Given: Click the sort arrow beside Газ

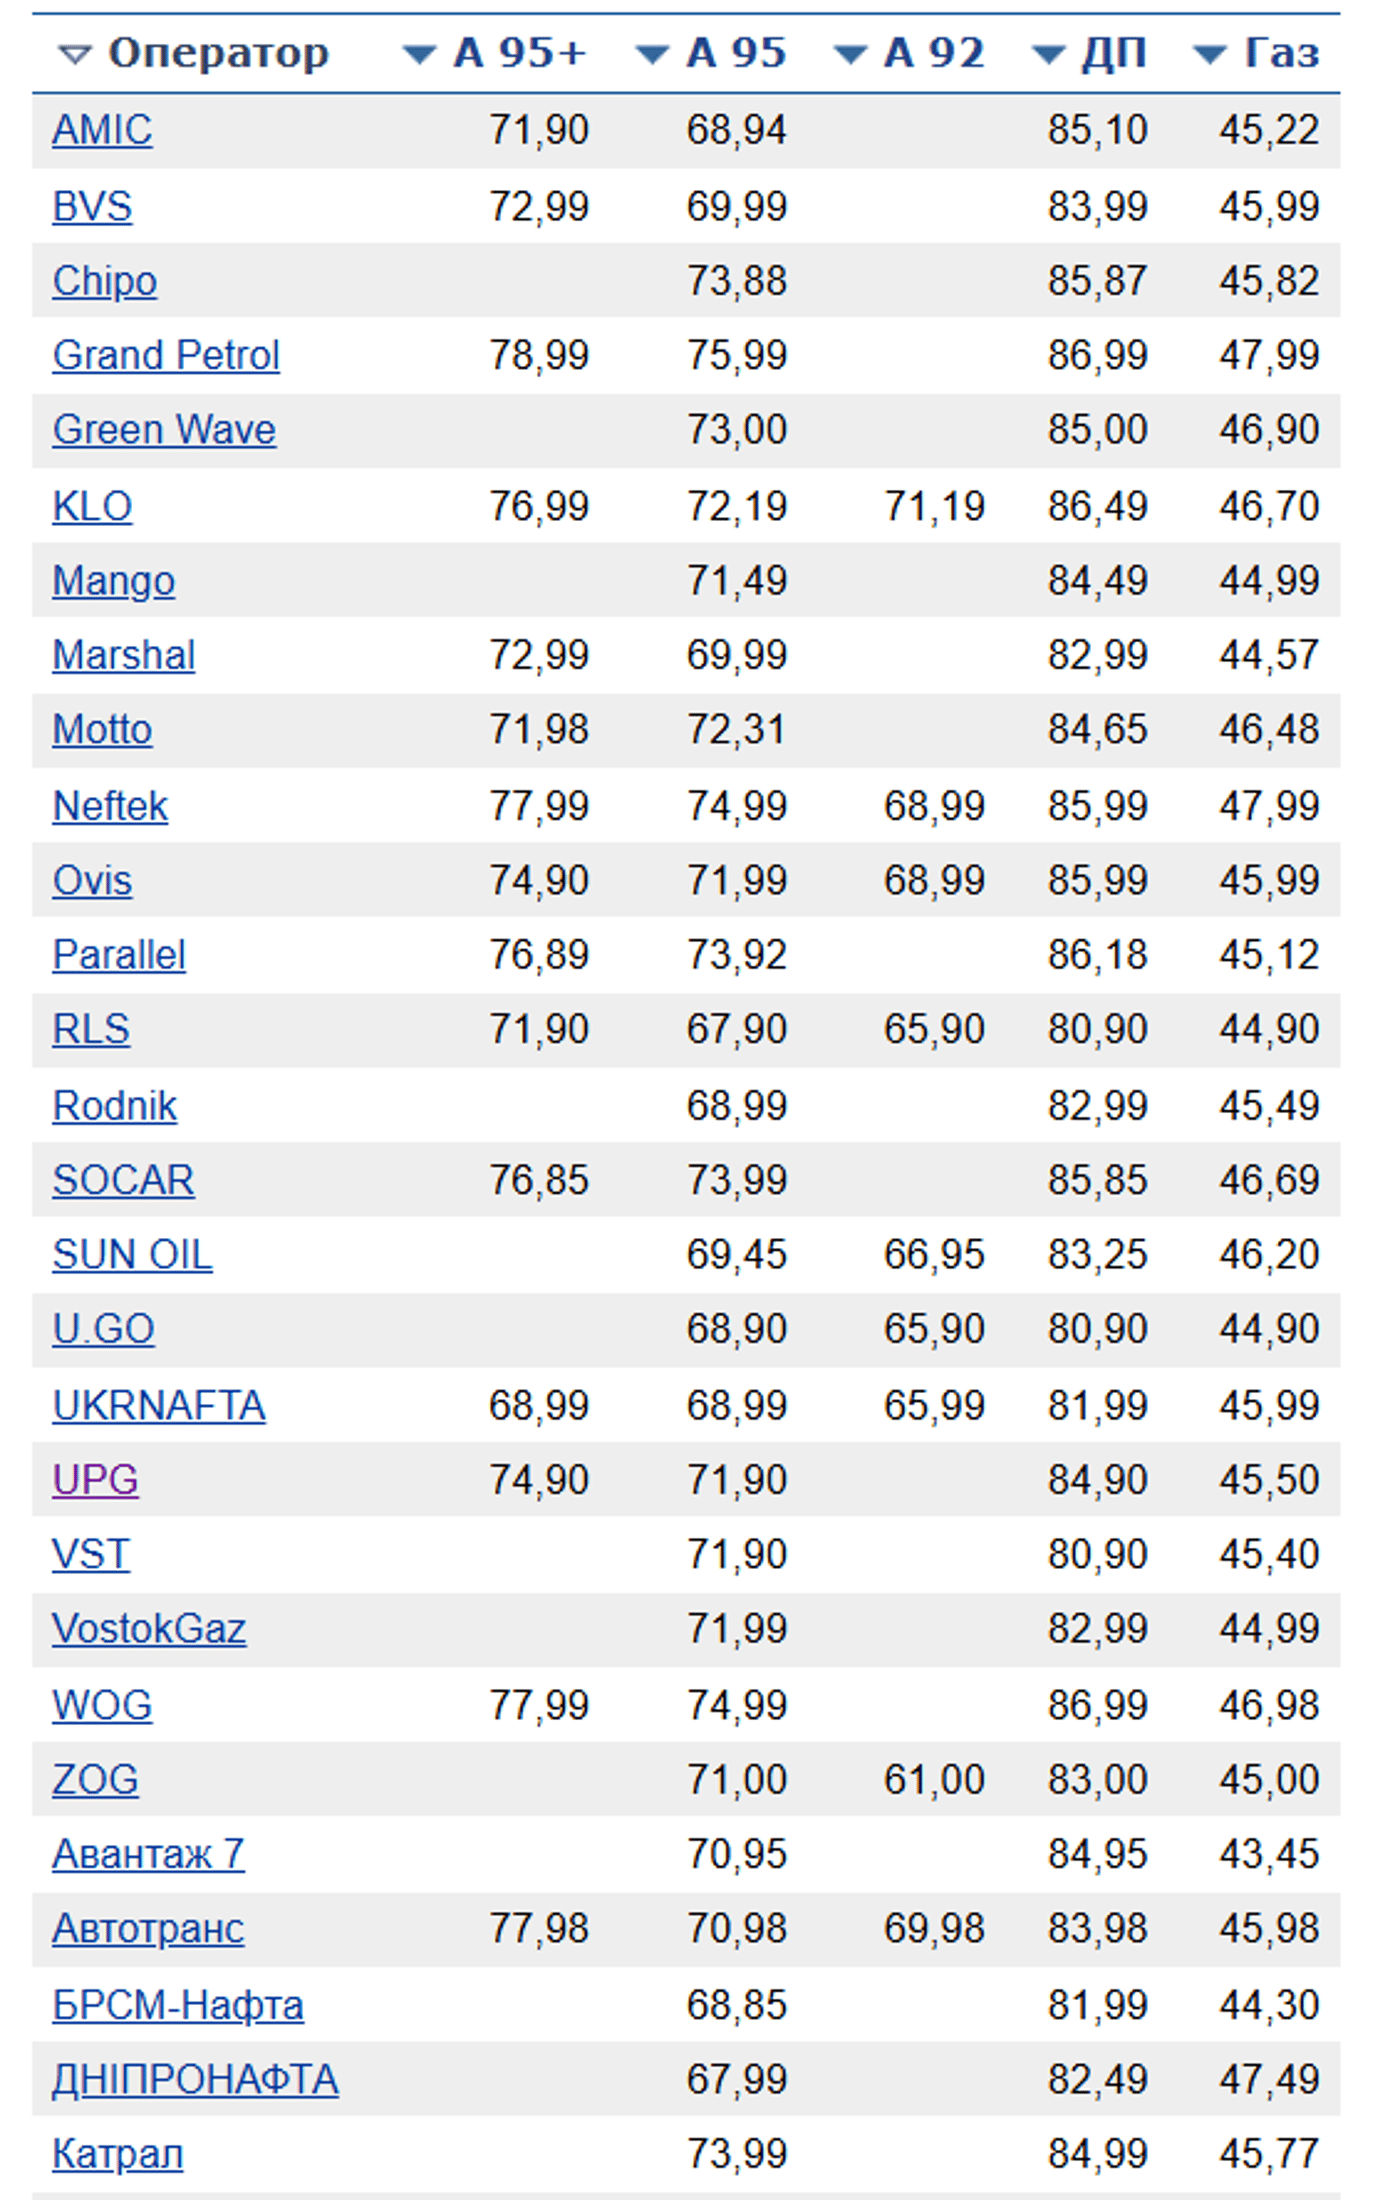Looking at the screenshot, I should click(x=1210, y=55).
